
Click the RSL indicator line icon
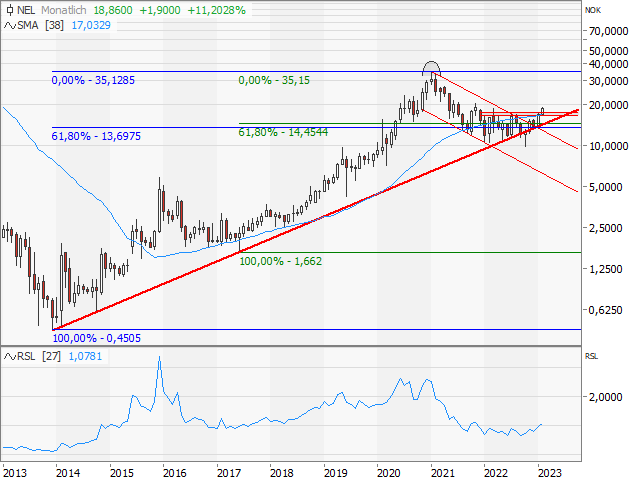click(x=9, y=356)
